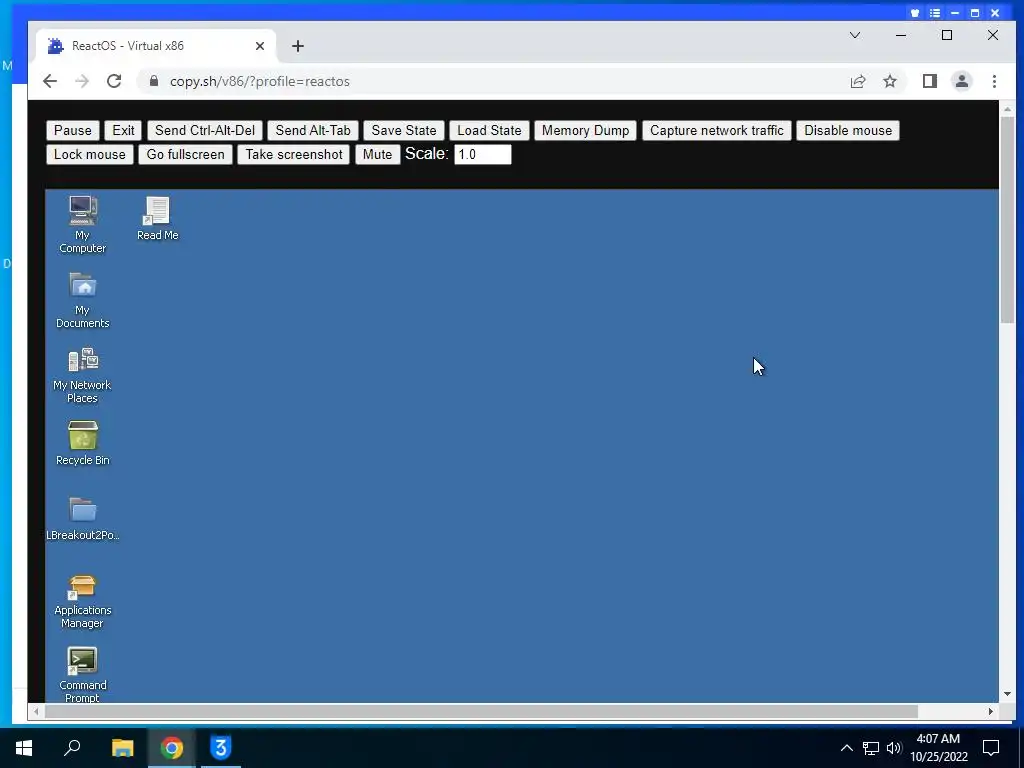This screenshot has height=768, width=1024.
Task: Select My Documents desktop icon
Action: coord(82,300)
